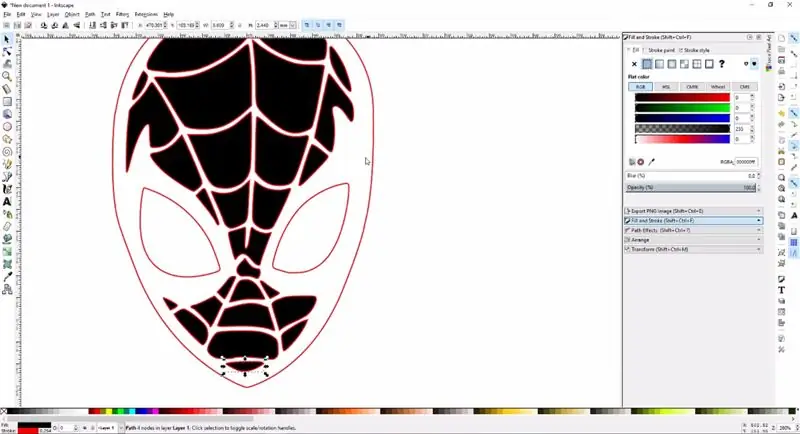Image resolution: width=800 pixels, height=434 pixels.
Task: Set fill to Radial gradient
Action: pos(671,64)
